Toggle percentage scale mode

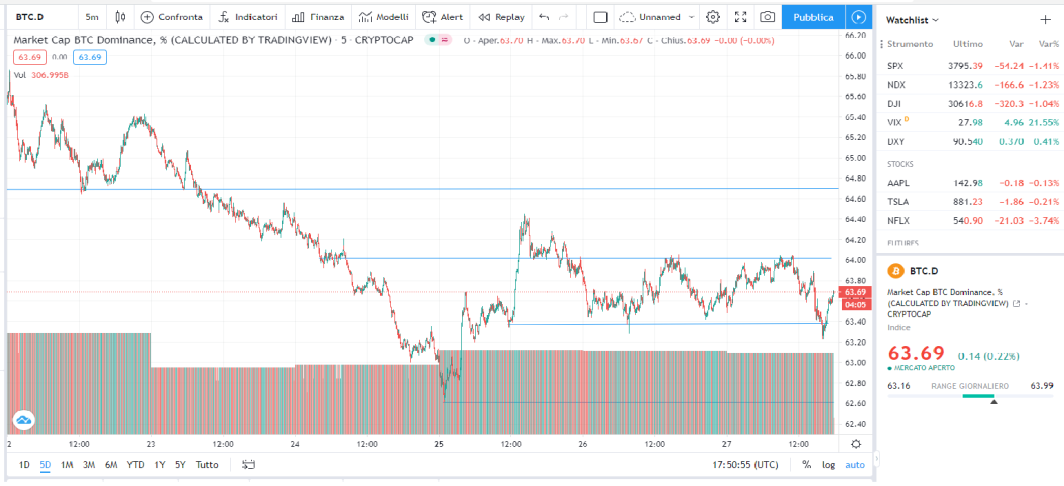point(806,465)
